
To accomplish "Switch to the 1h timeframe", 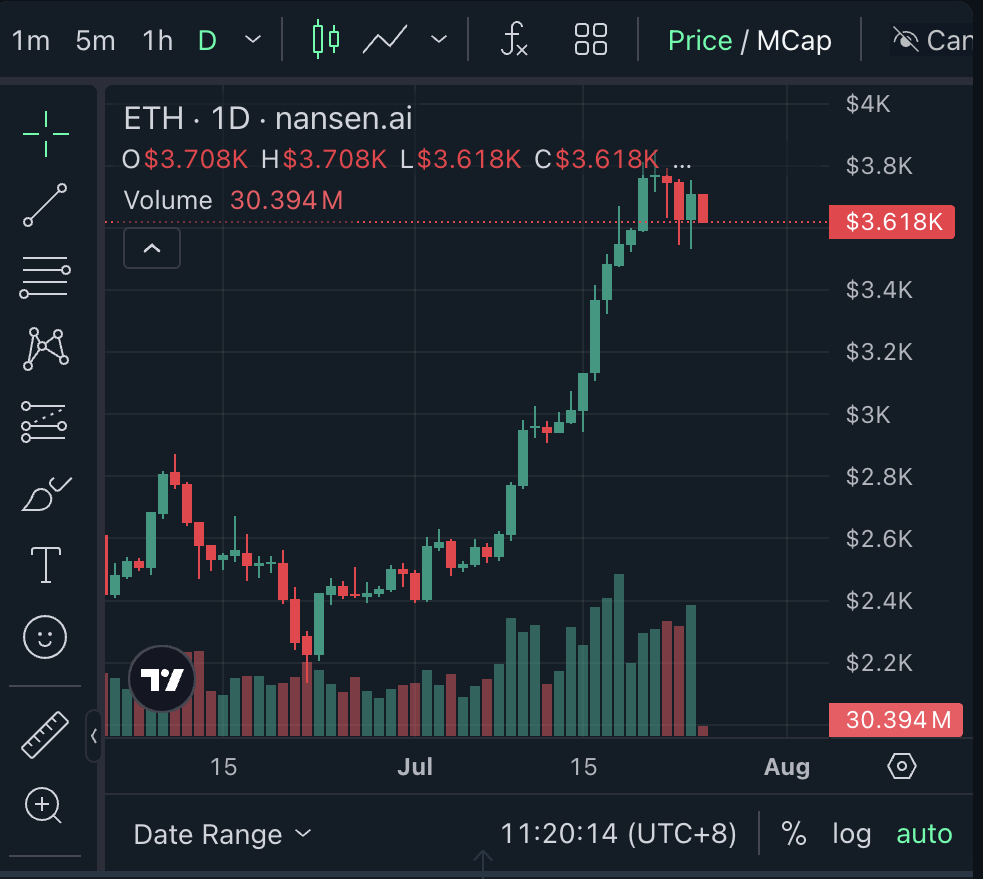I will (x=156, y=40).
